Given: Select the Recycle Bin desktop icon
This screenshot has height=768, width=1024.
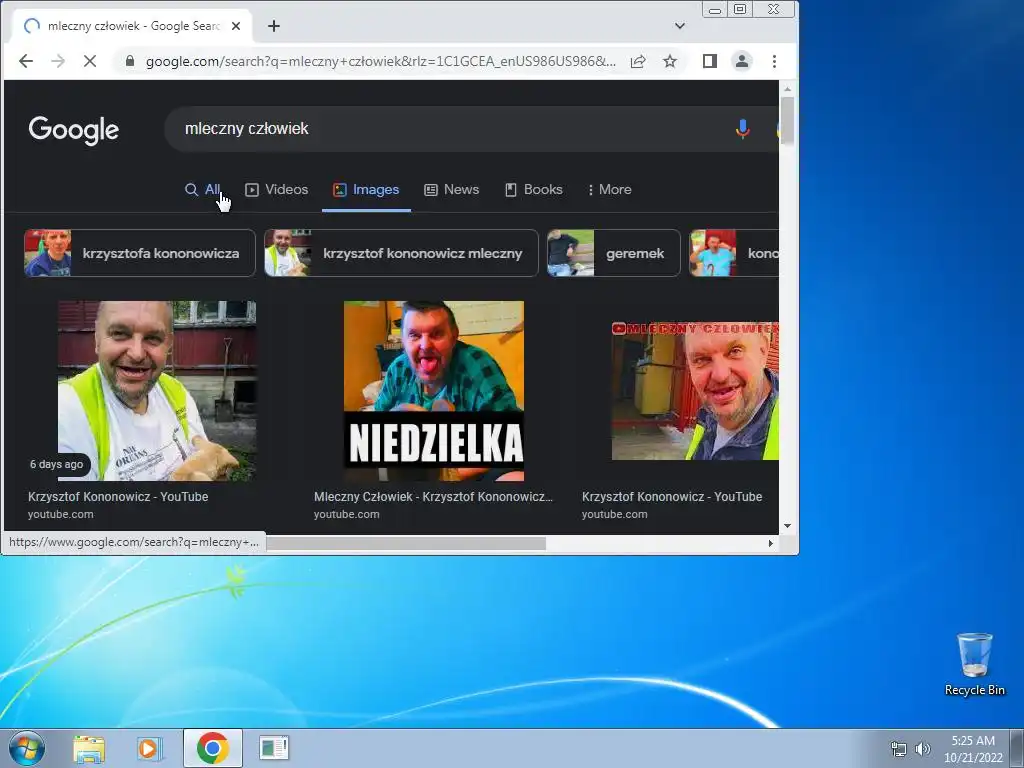Looking at the screenshot, I should tap(974, 665).
